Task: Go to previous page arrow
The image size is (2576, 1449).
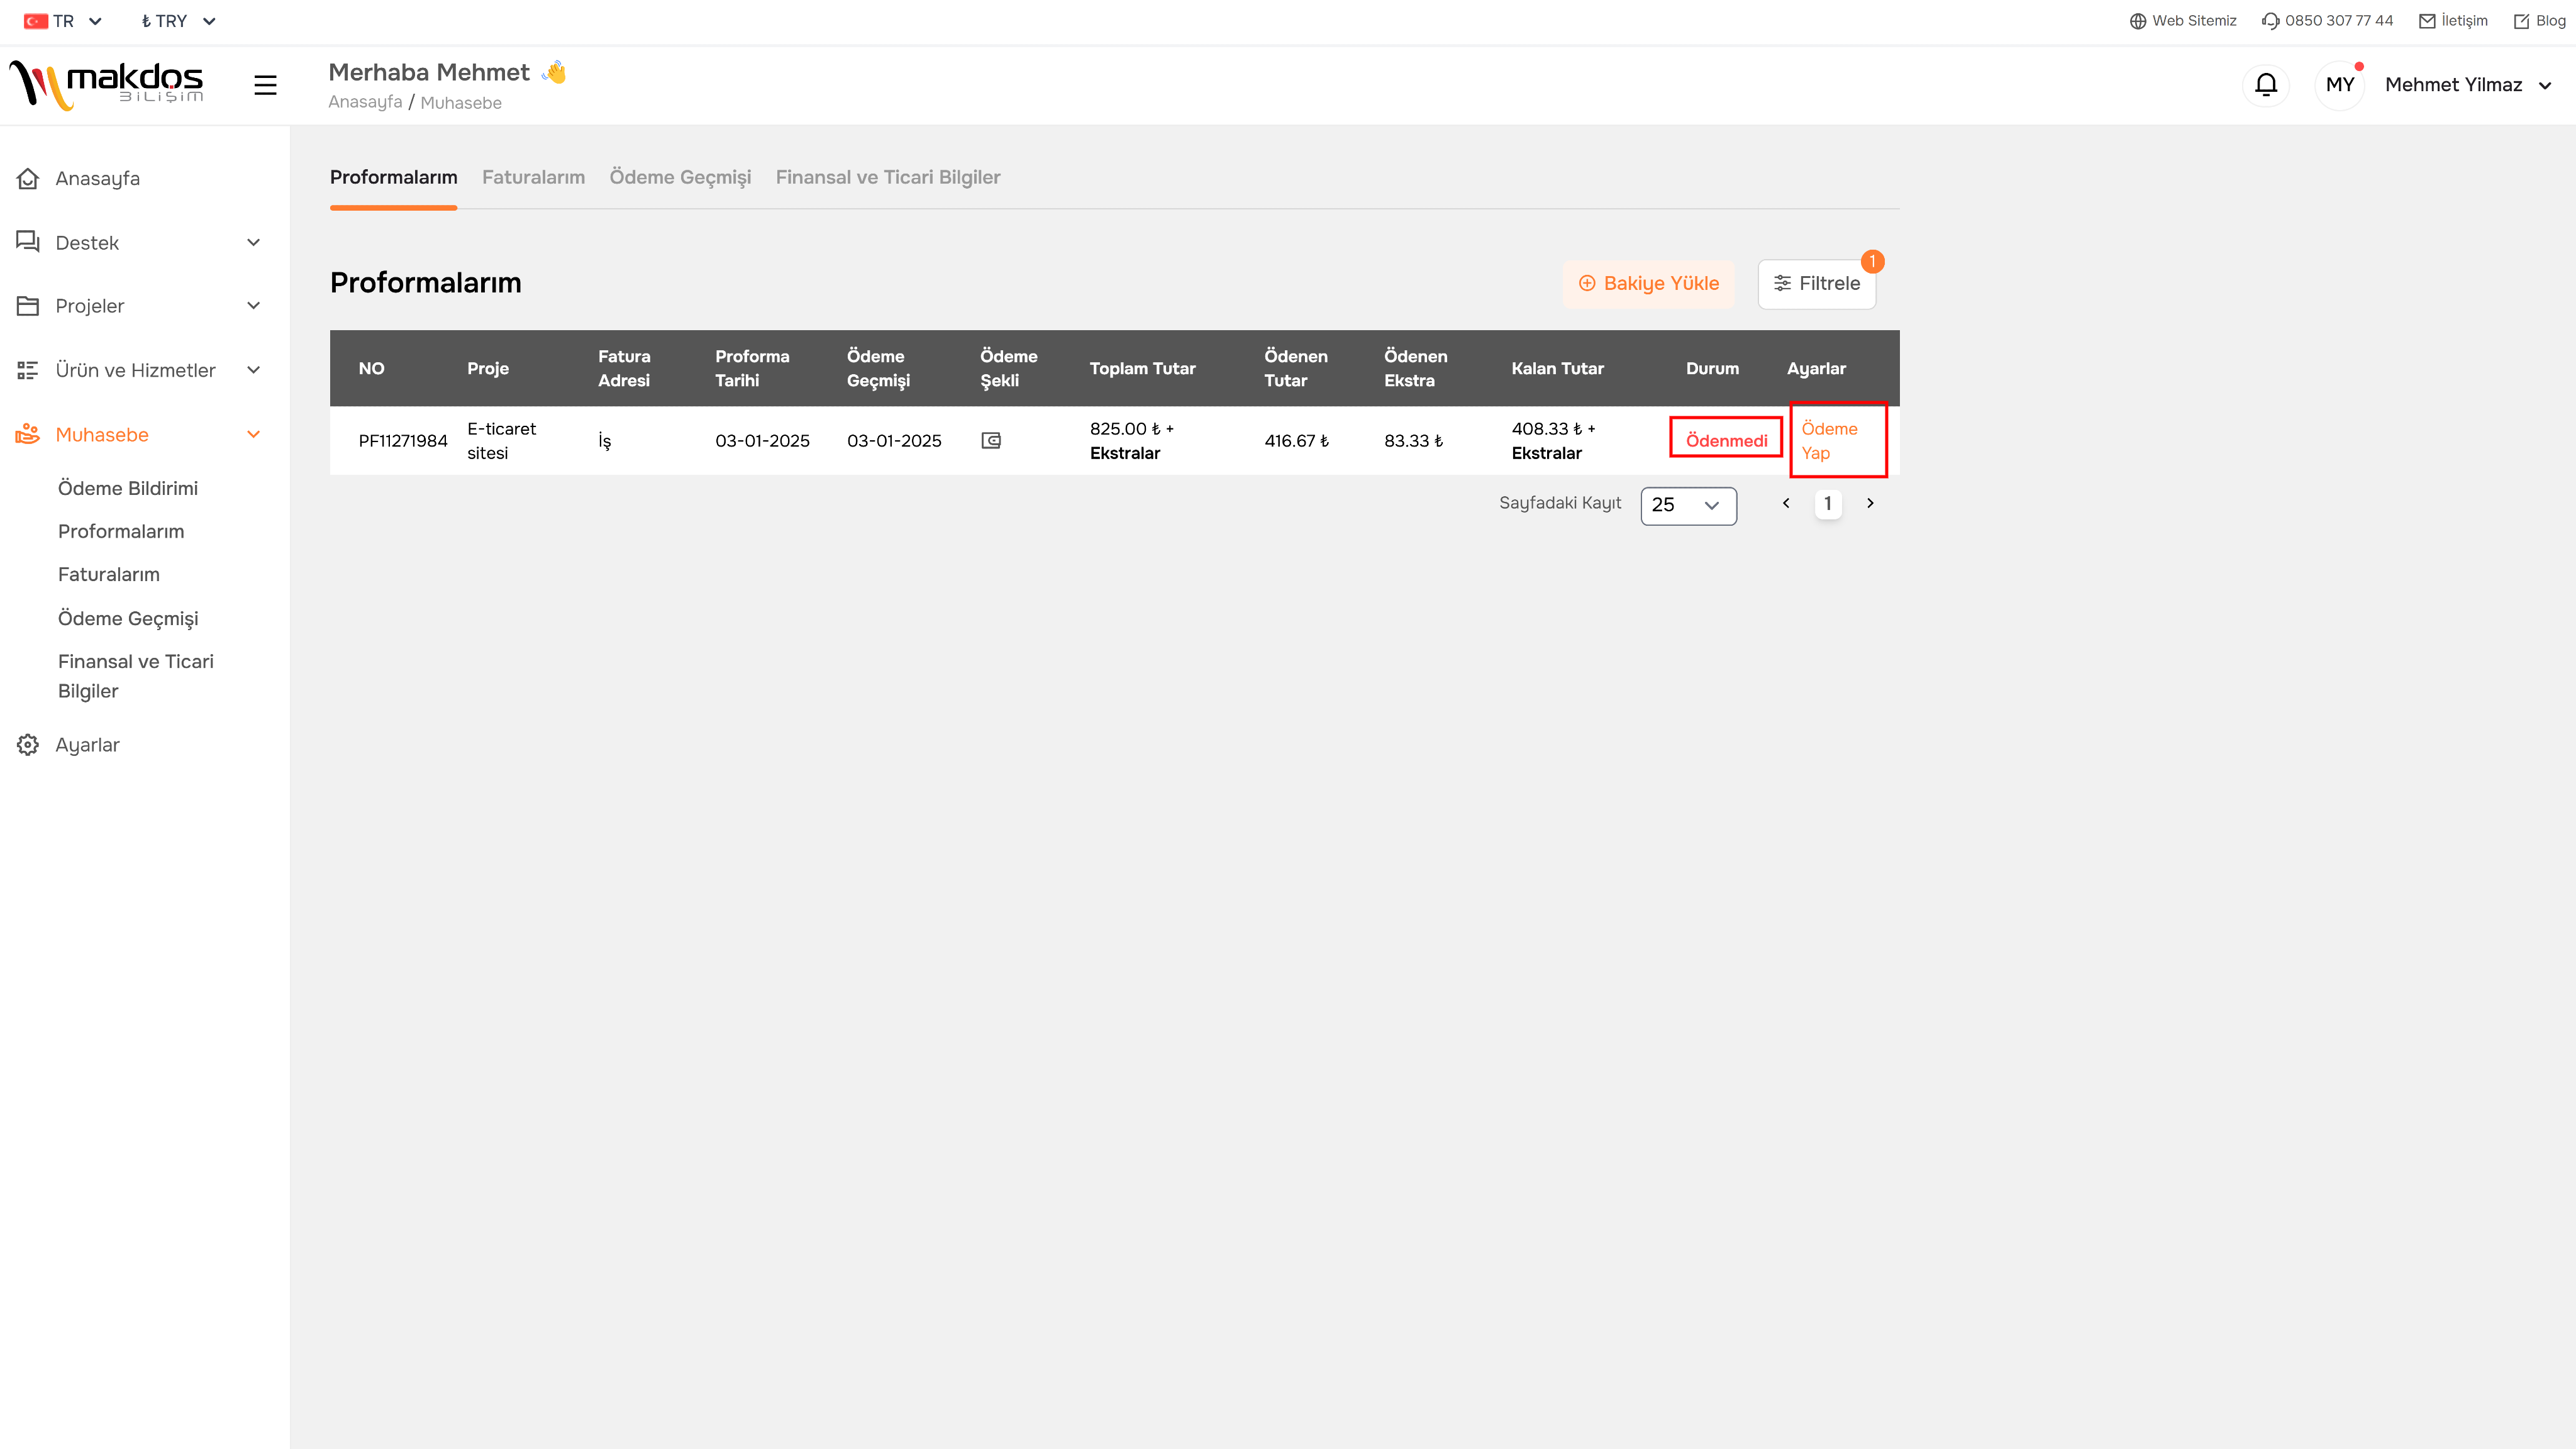Action: tap(1786, 503)
